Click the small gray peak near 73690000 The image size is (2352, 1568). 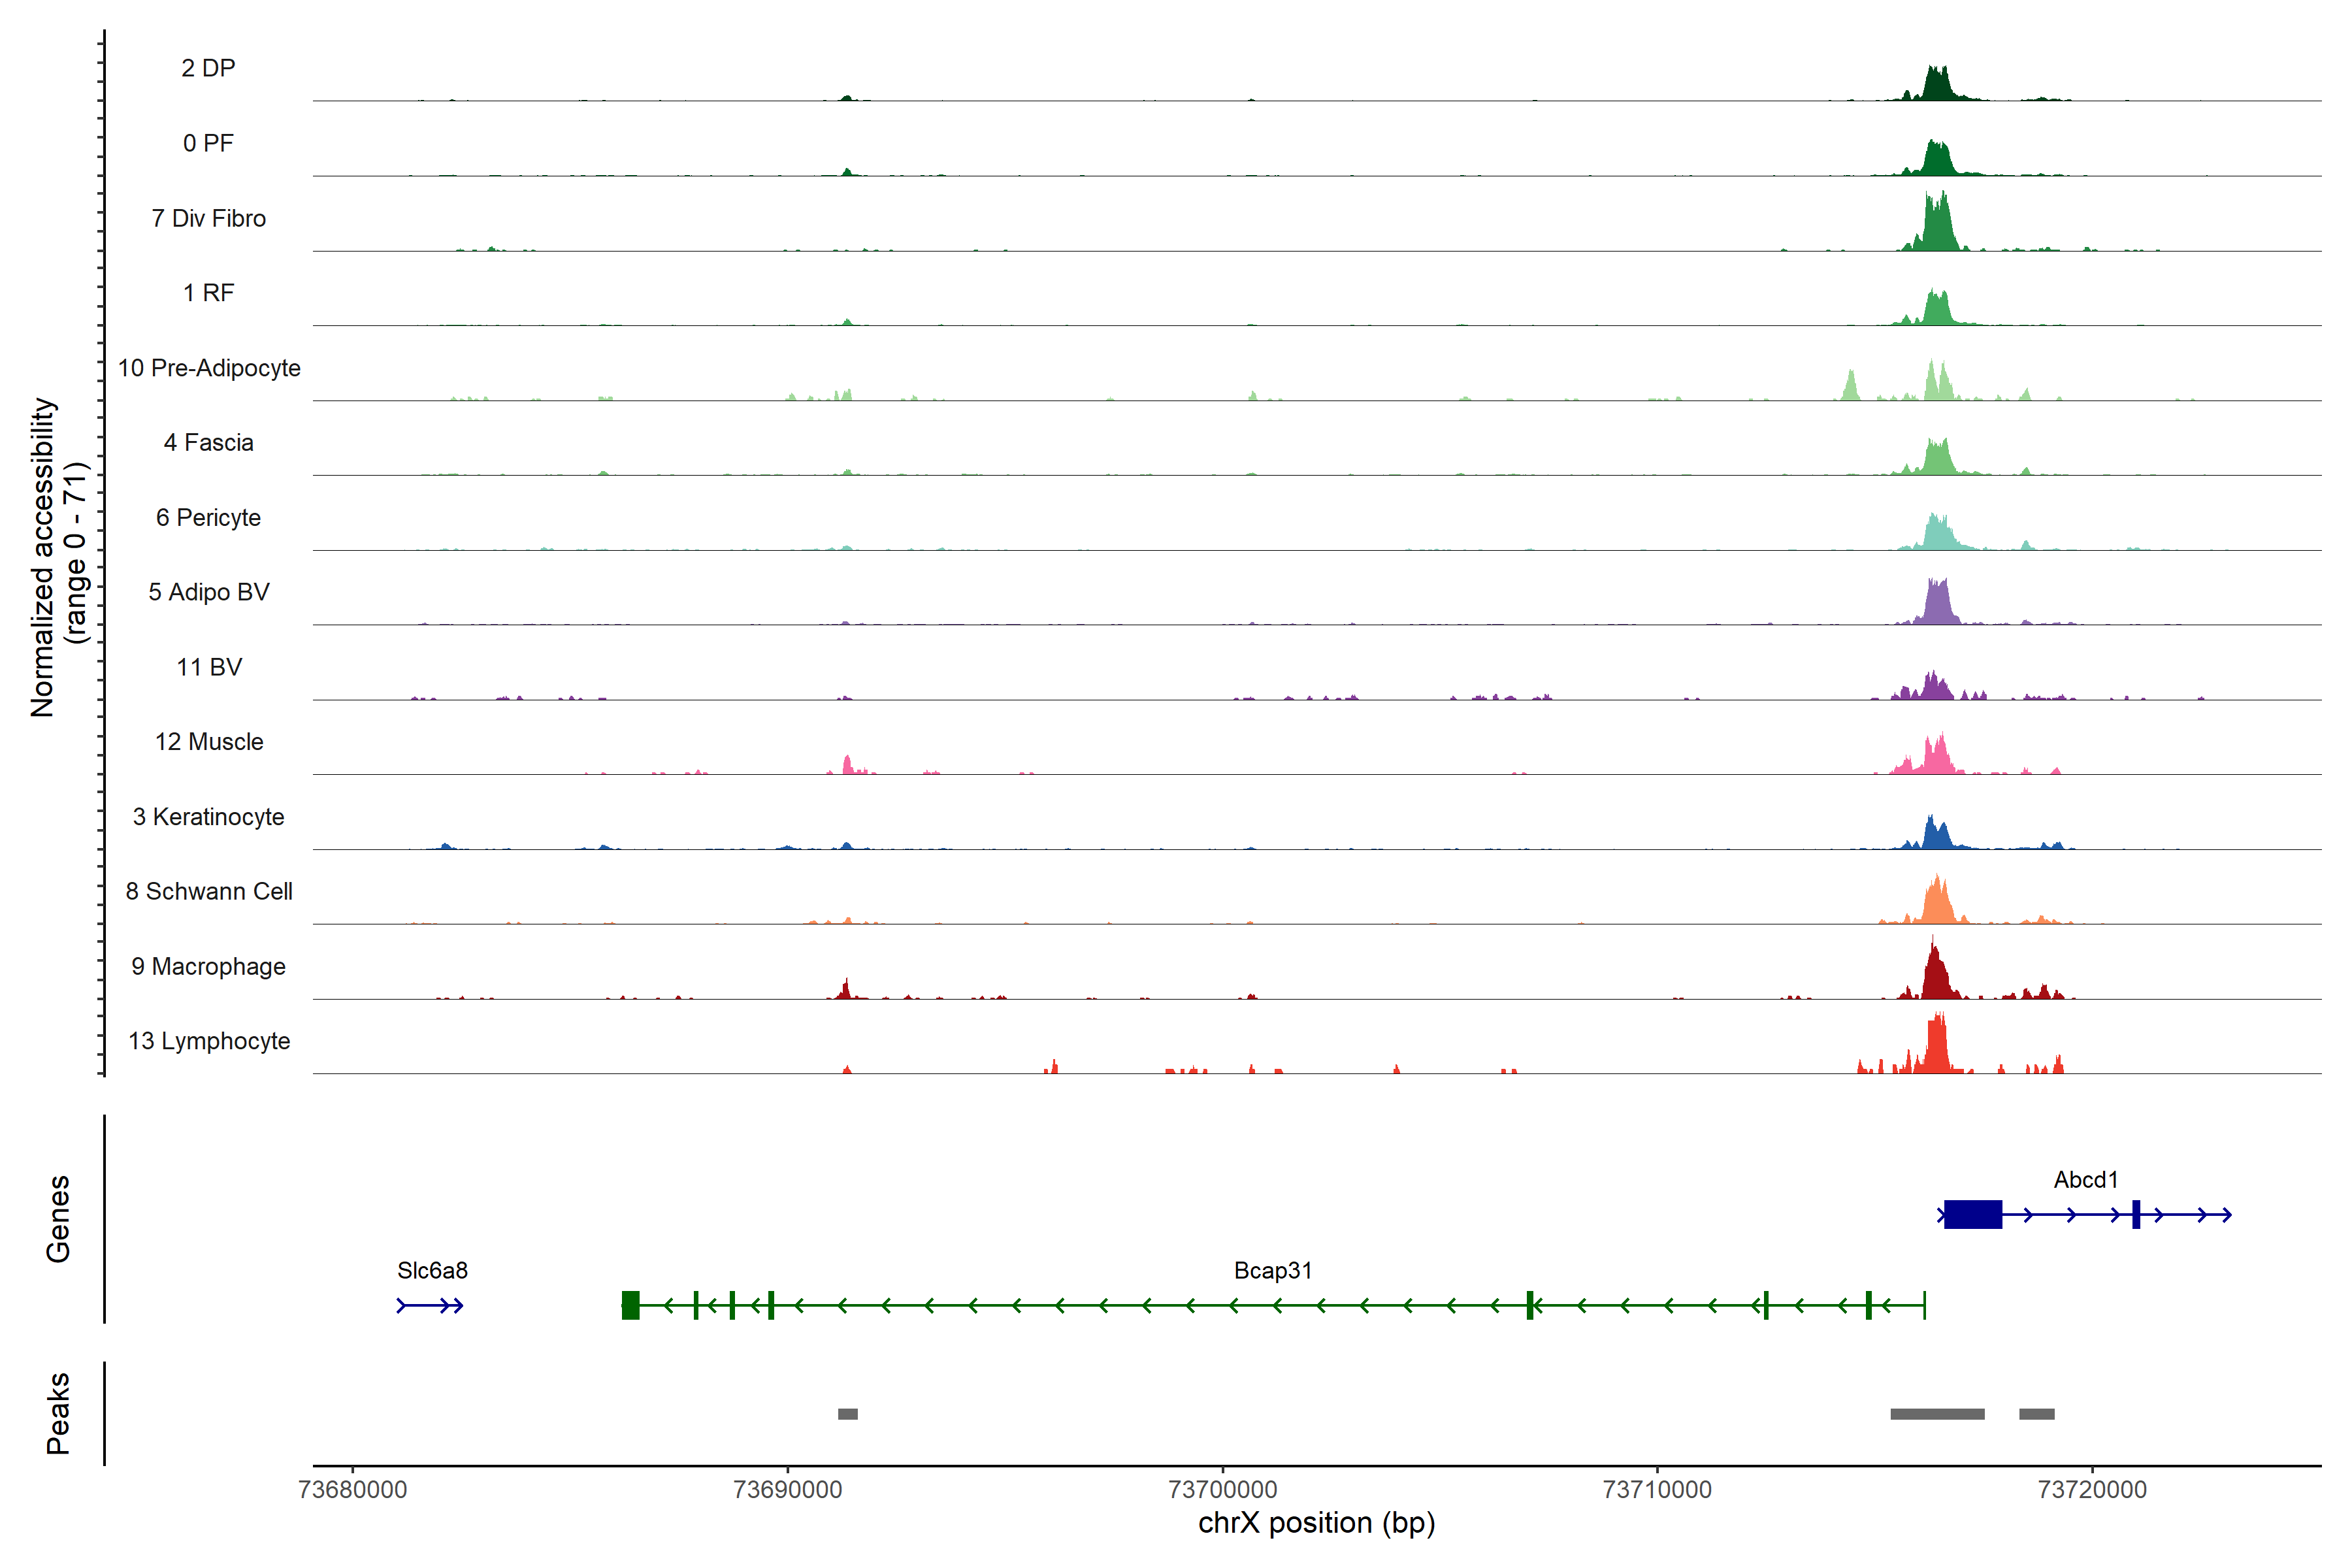[x=847, y=1414]
